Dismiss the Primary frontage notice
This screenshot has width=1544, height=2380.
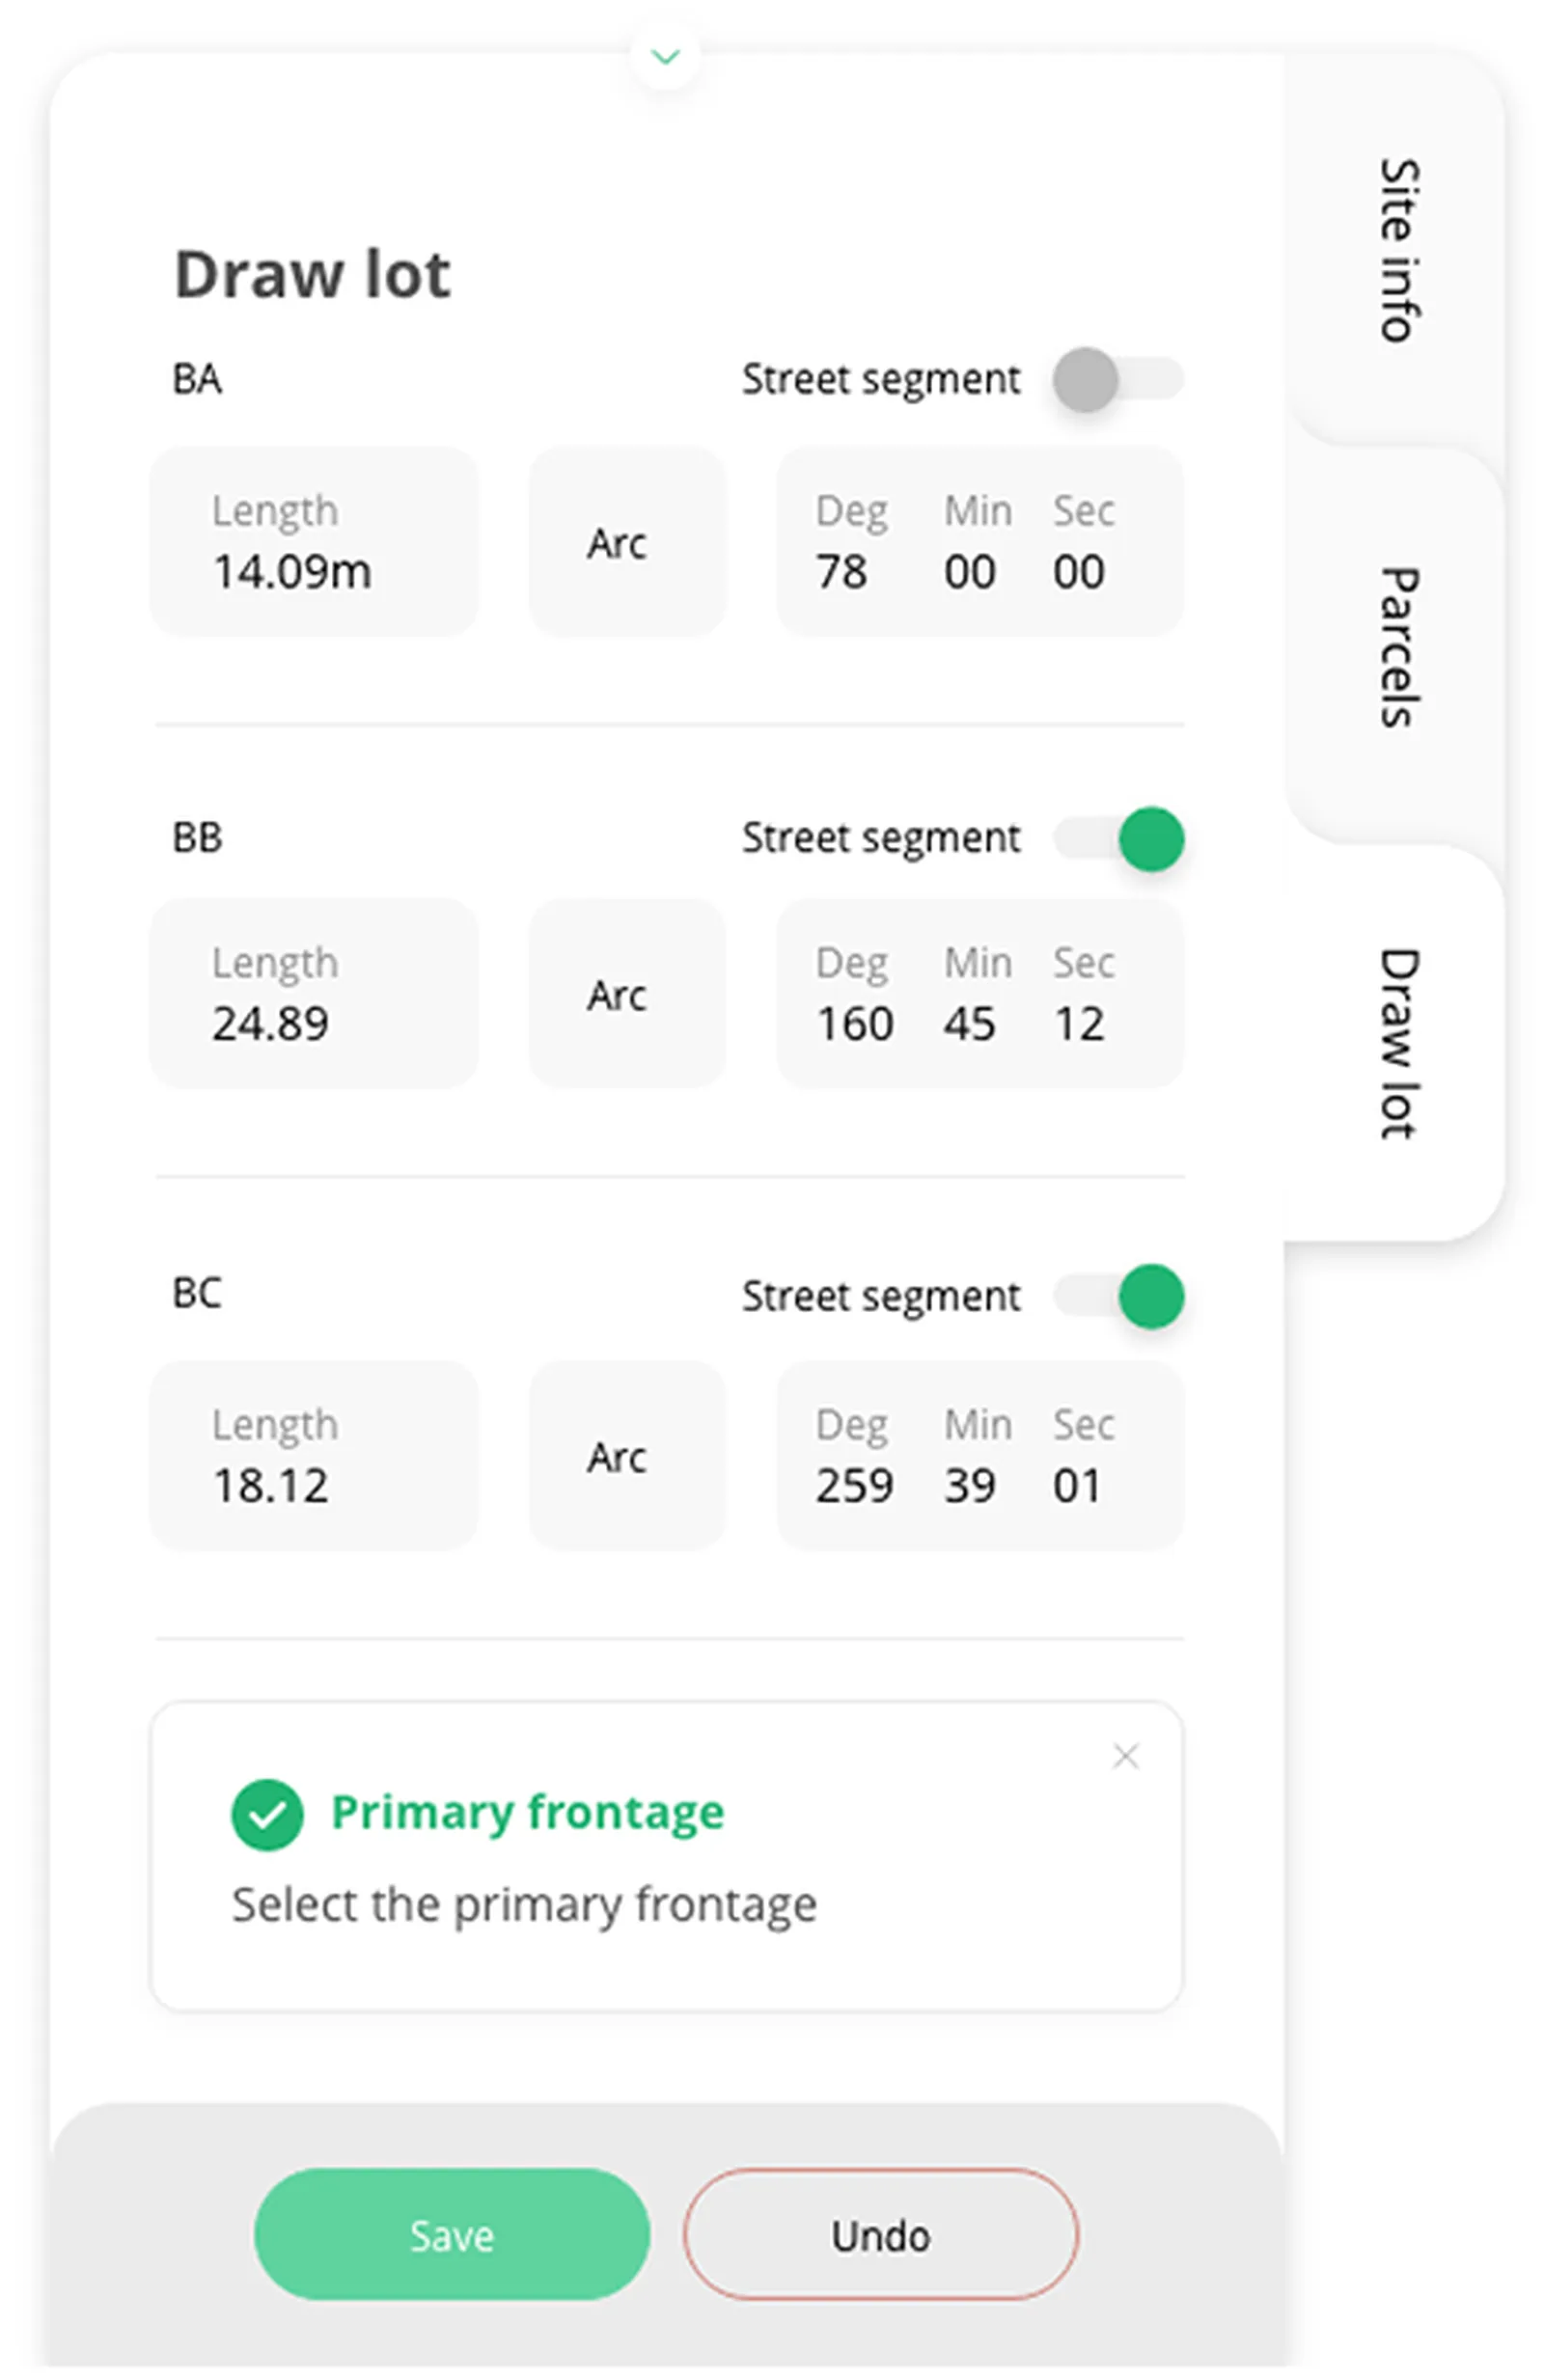(x=1125, y=1756)
